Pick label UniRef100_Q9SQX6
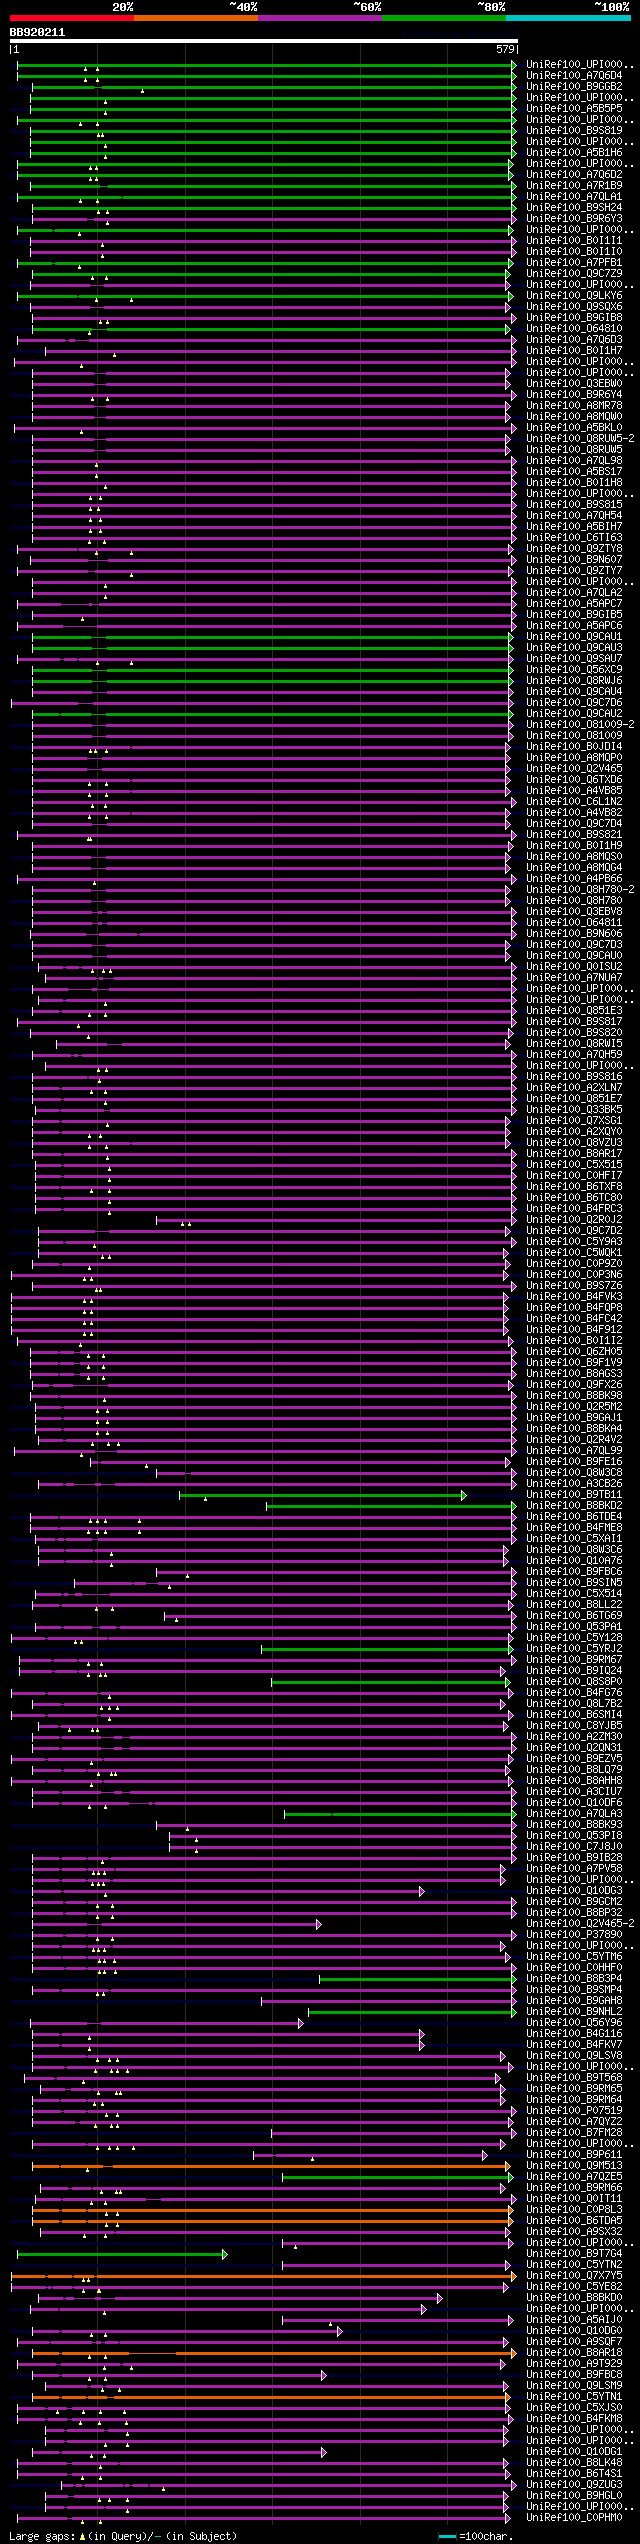The image size is (640, 2544). [574, 306]
